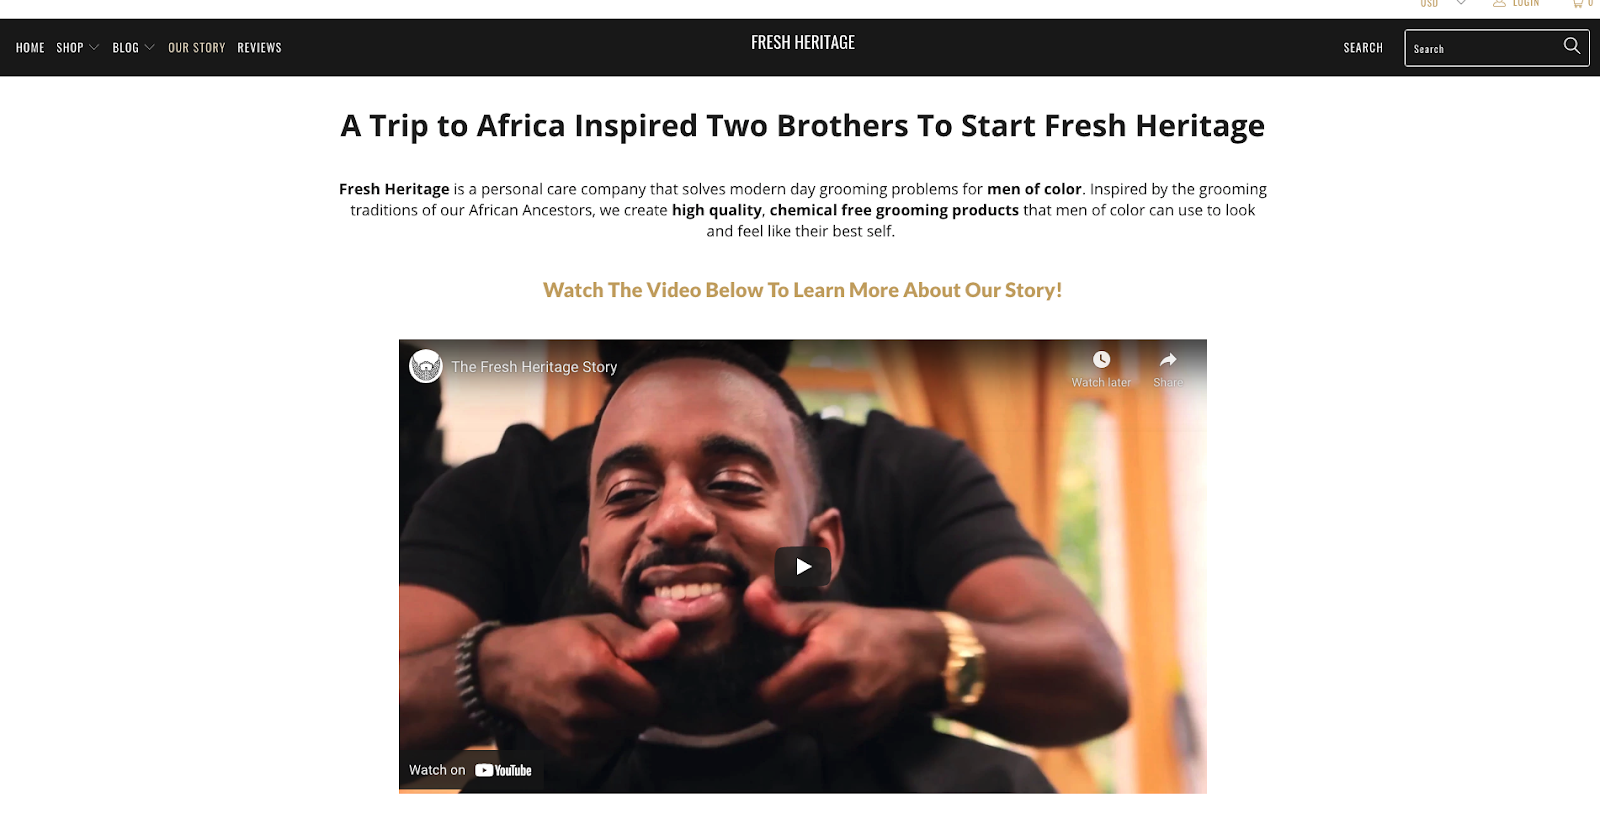This screenshot has width=1600, height=814.
Task: Click the YouTube logo on video
Action: coord(504,770)
